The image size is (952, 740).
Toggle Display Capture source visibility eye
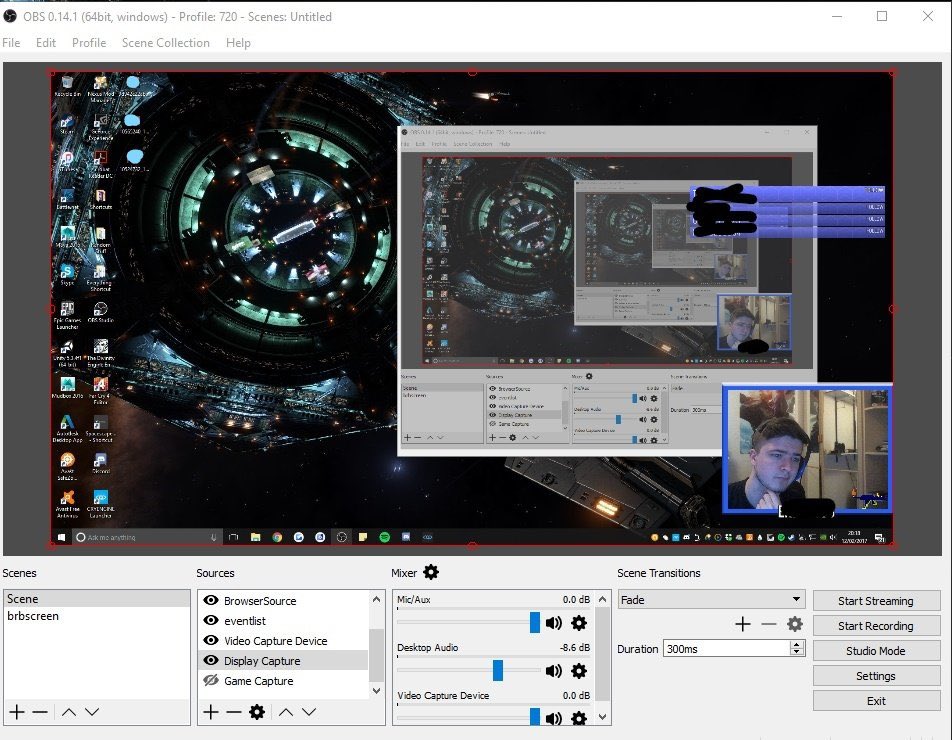[211, 660]
